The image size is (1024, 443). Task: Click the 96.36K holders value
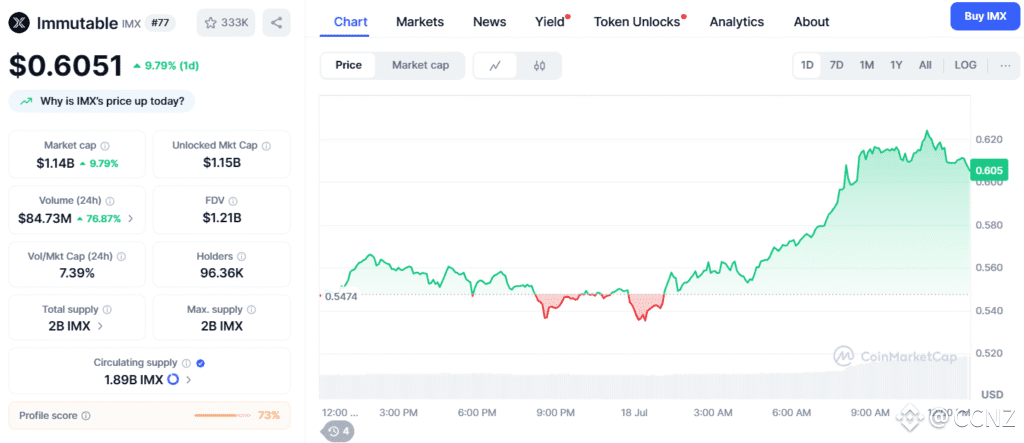(222, 273)
